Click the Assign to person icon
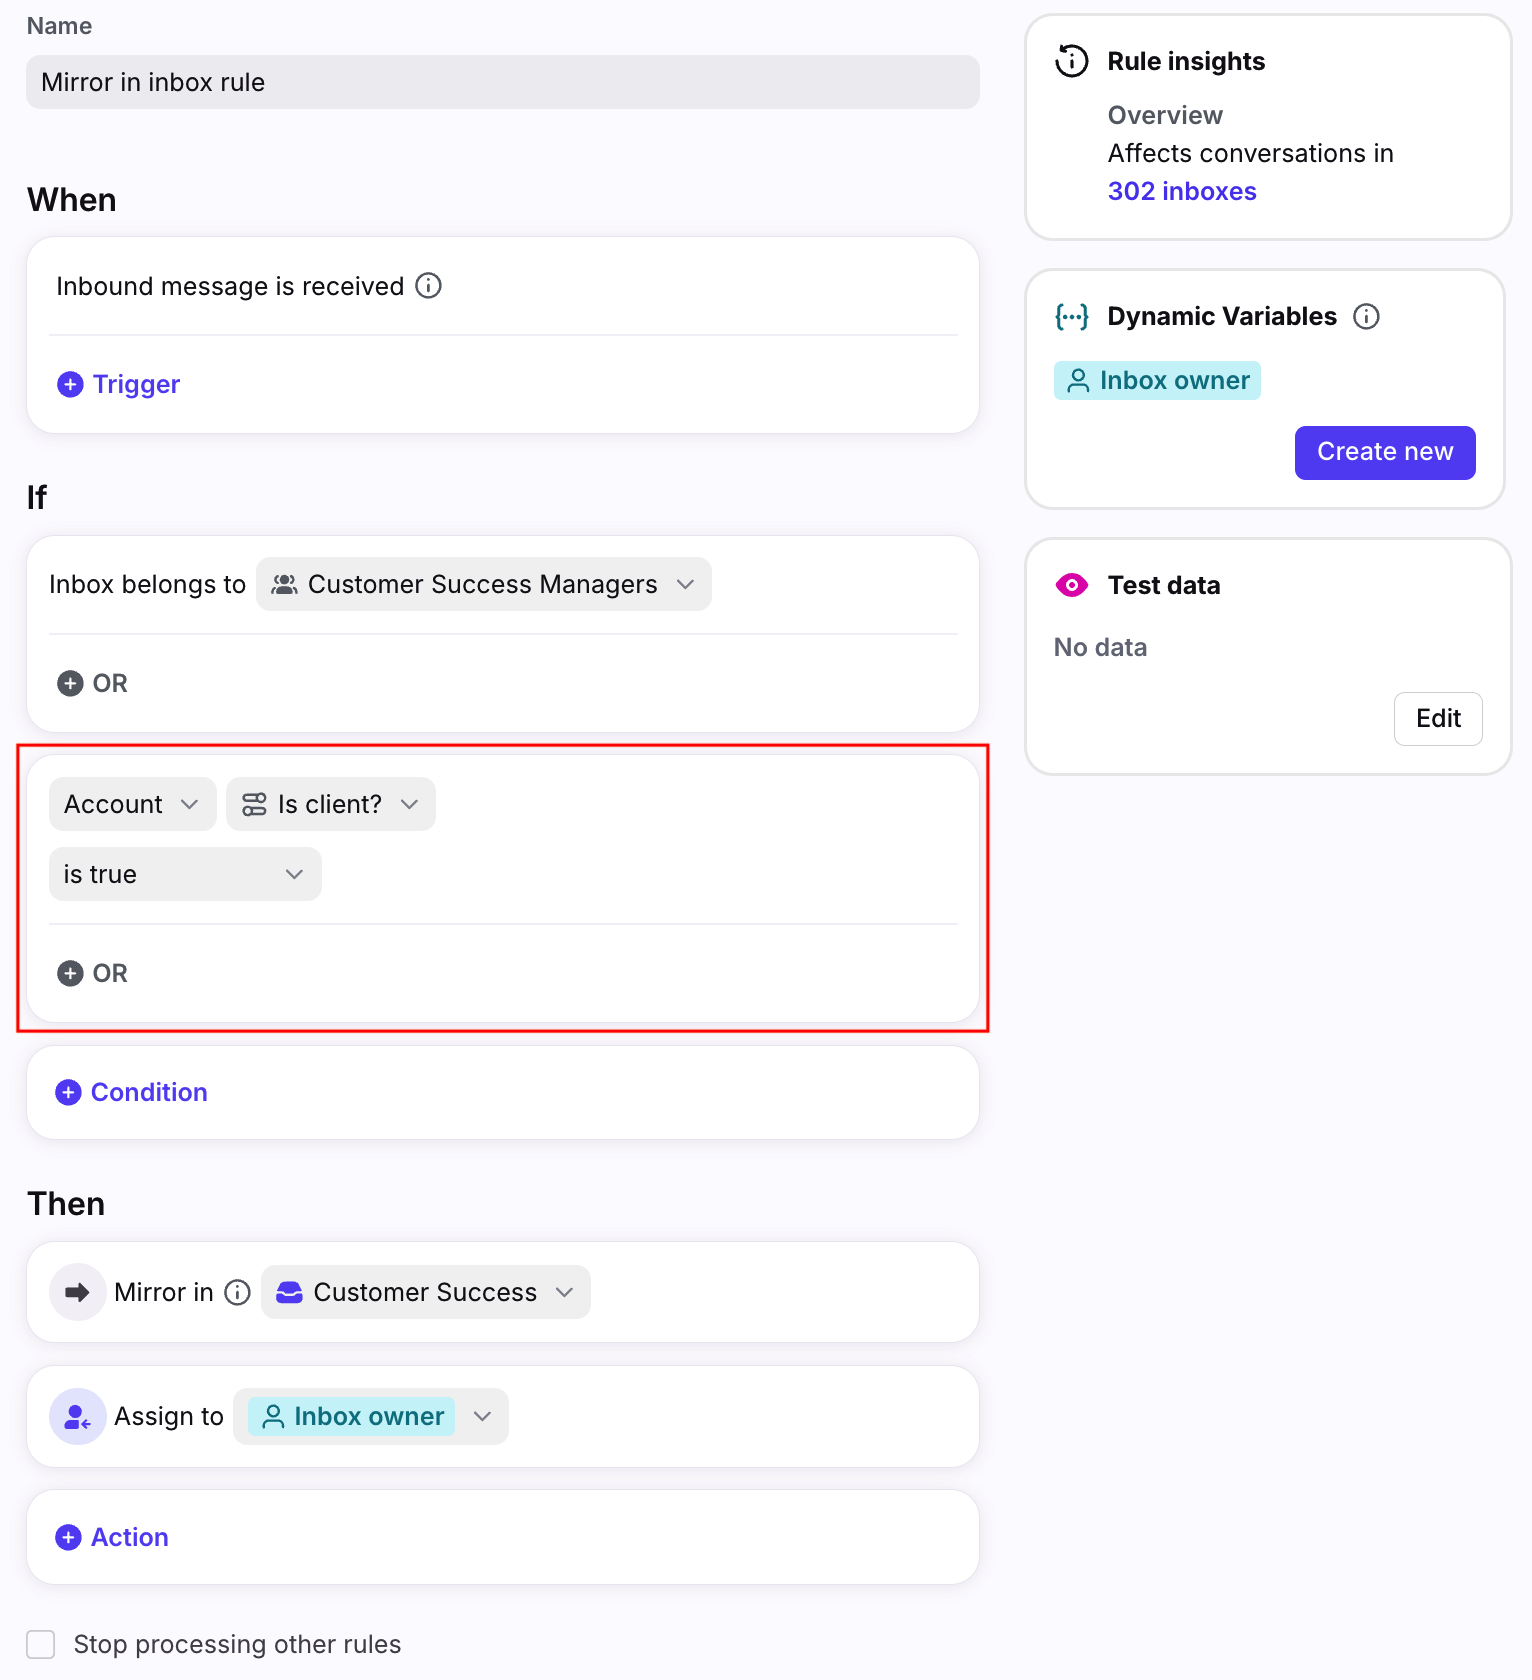The image size is (1532, 1680). 77,1417
